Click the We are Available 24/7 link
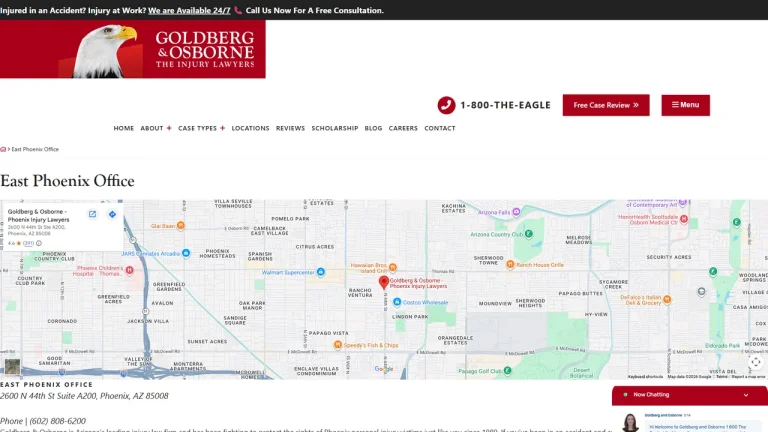This screenshot has height=432, width=768. coord(189,10)
